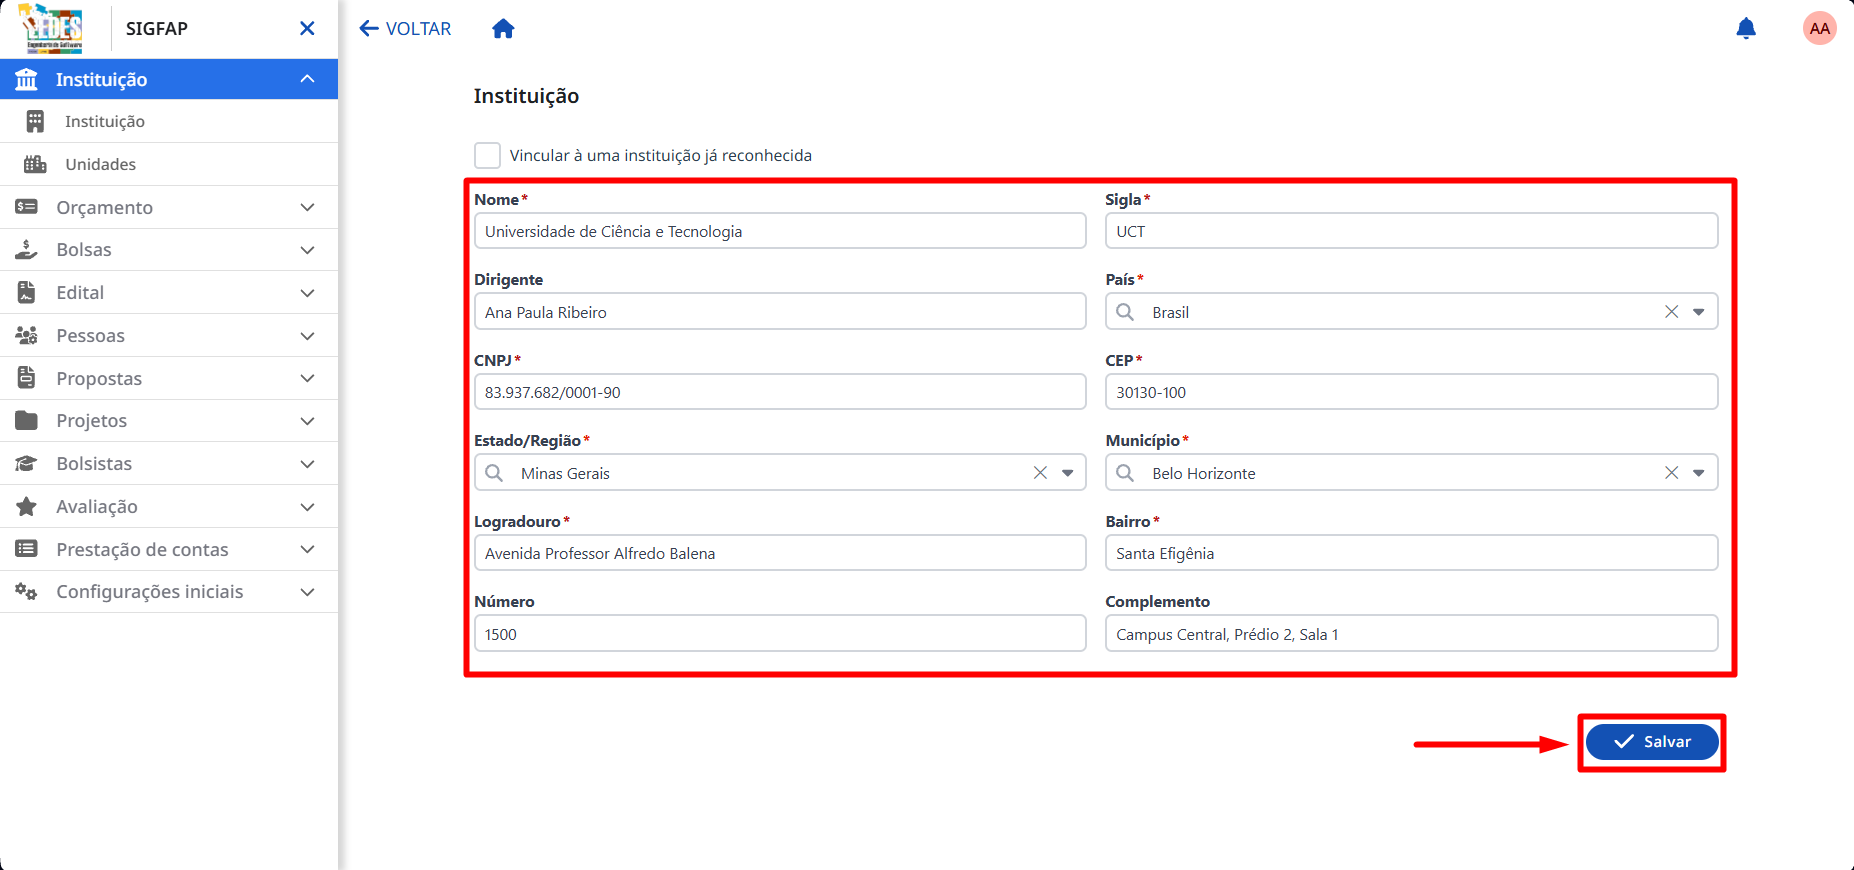This screenshot has height=870, width=1854.
Task: Clear the Belo Horizonte município selection
Action: 1671,473
